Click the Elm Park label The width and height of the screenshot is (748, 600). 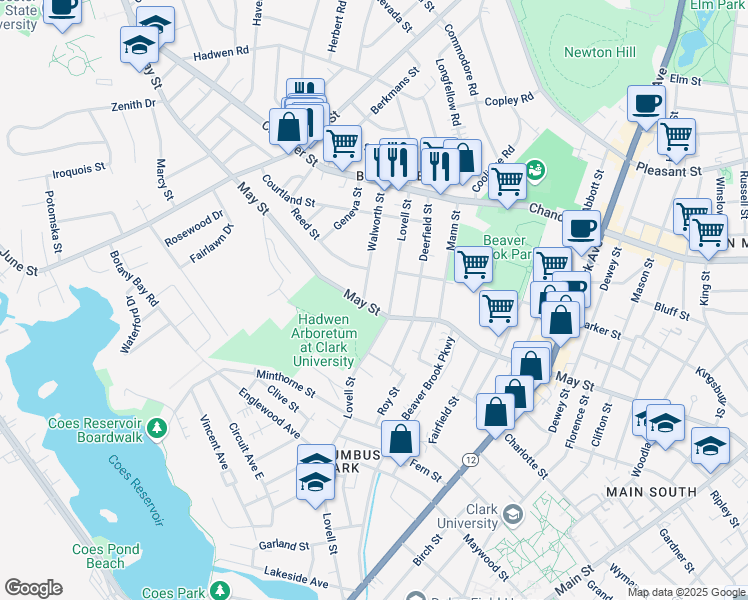(x=718, y=5)
